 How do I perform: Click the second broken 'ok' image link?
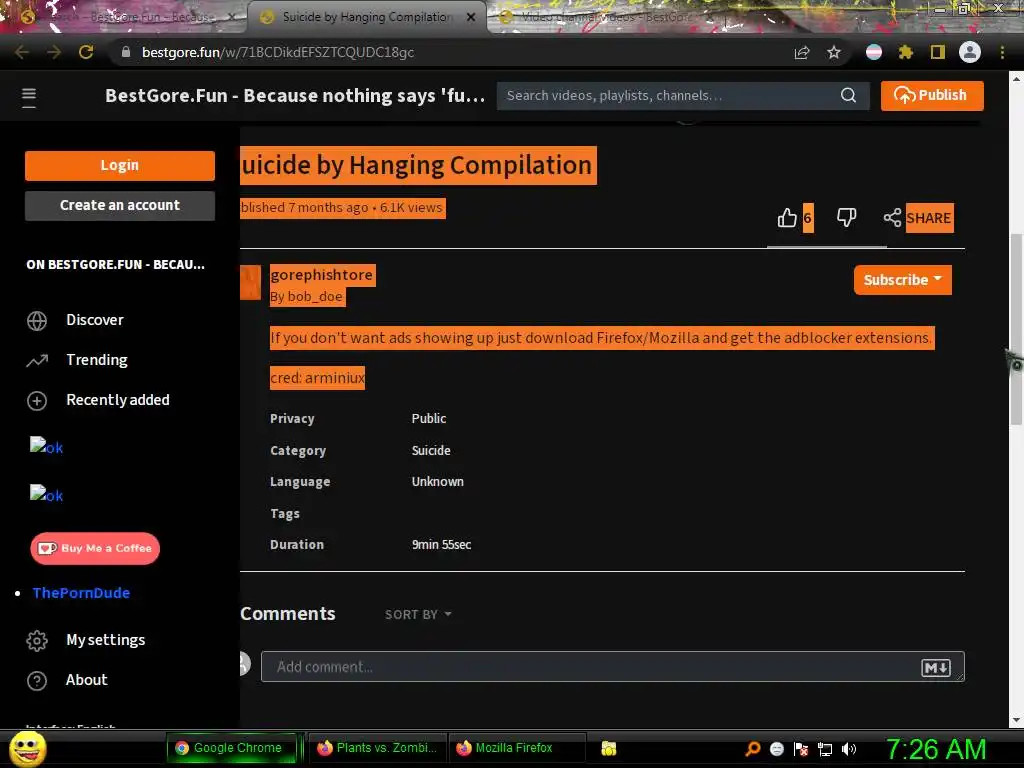click(46, 495)
